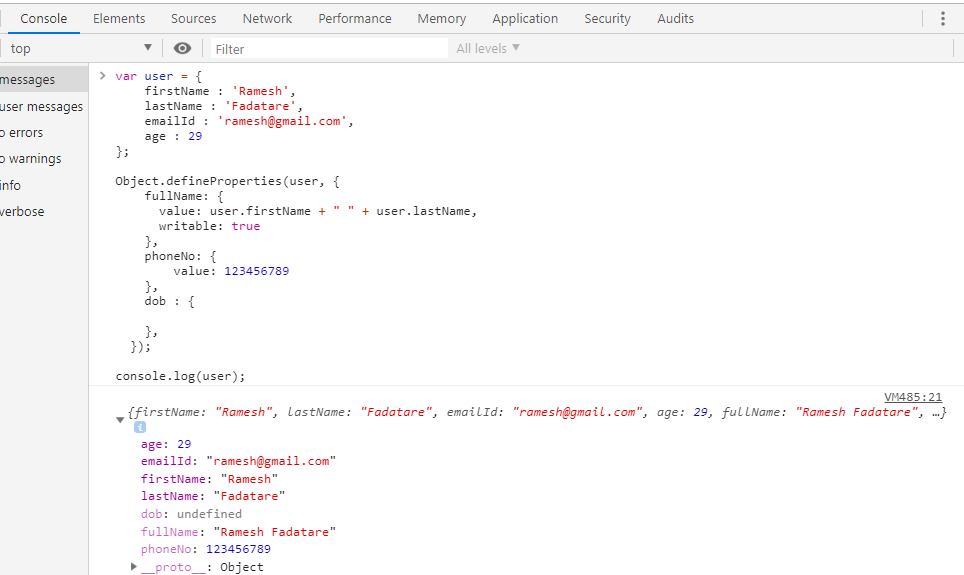Collapse the logged user object
Viewport: 964px width, 575px height.
(120, 419)
